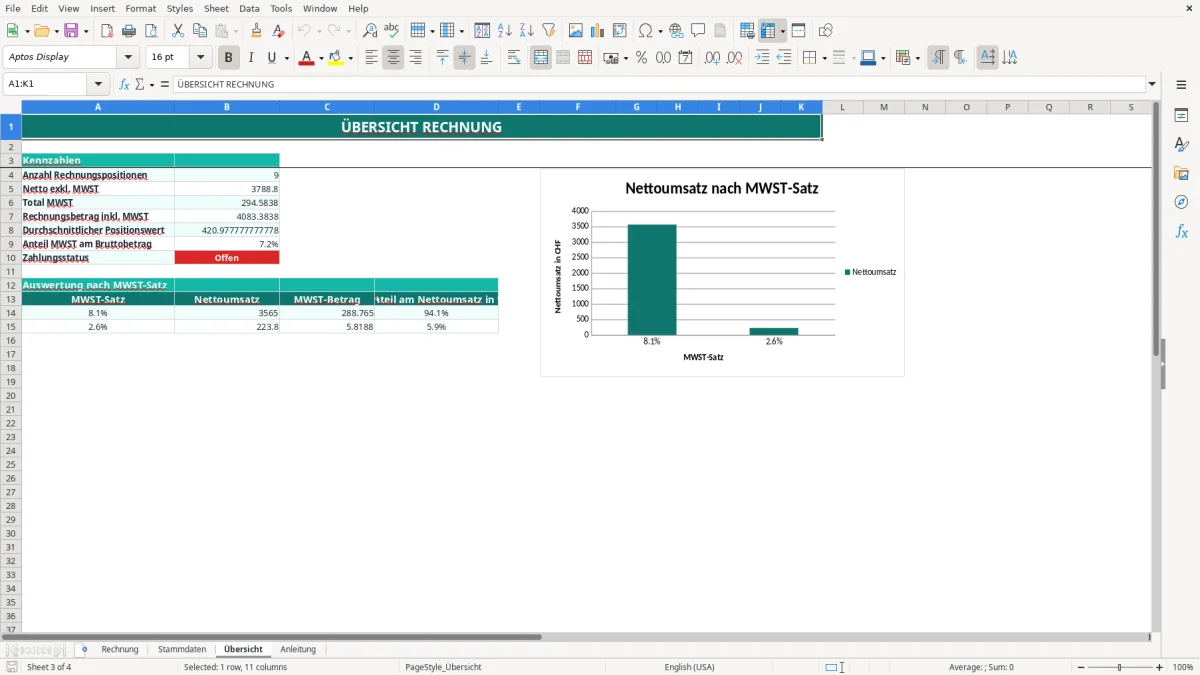Open the Sheet menu
This screenshot has height=675, width=1200.
point(216,8)
